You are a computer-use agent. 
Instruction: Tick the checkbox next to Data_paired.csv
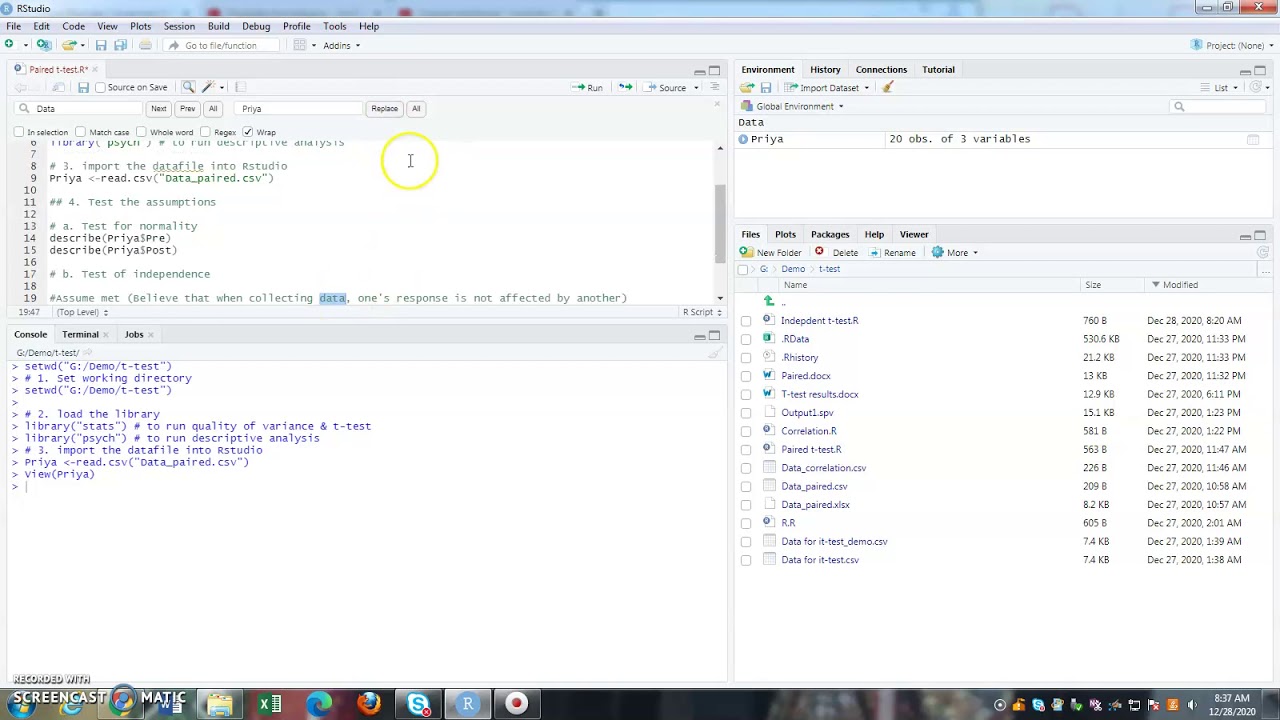point(746,487)
